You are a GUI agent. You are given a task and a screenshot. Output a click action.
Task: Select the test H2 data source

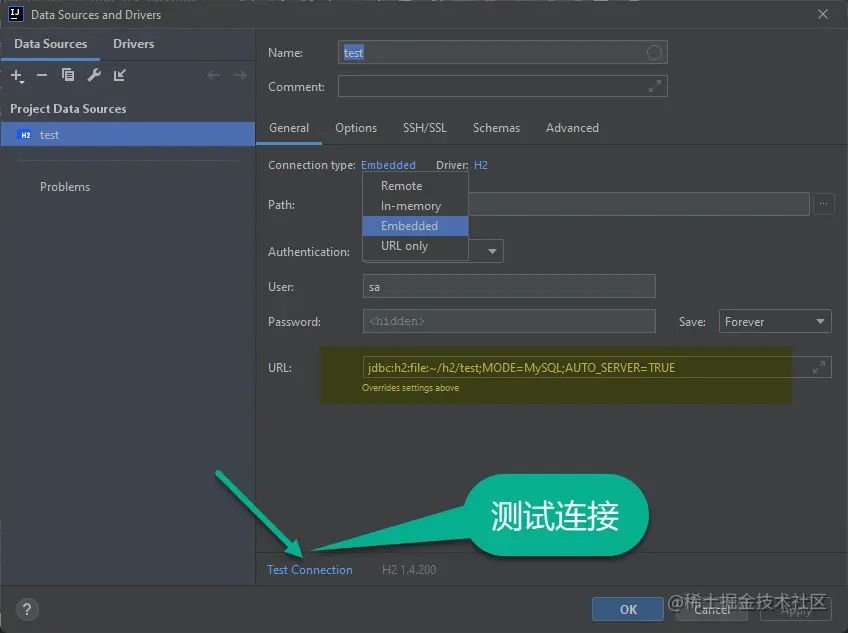point(128,135)
